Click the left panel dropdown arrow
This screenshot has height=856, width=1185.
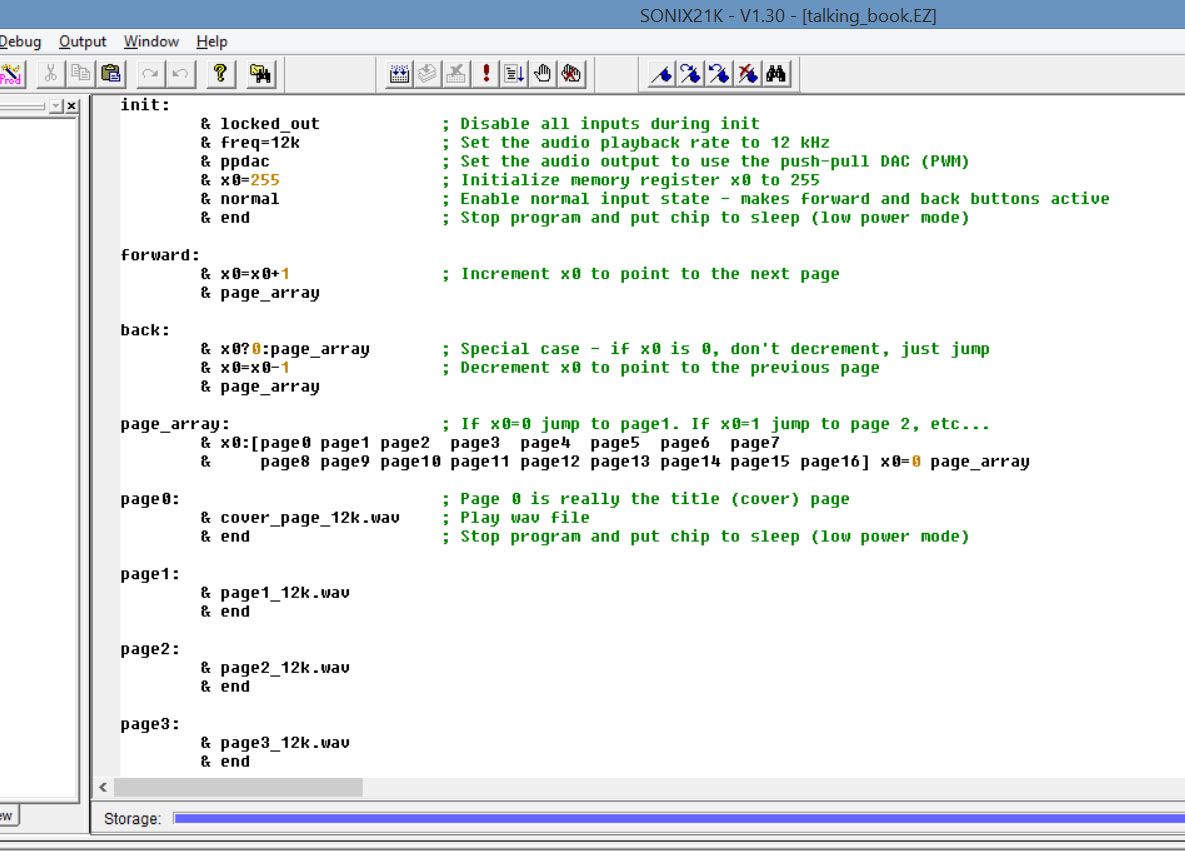tap(56, 106)
